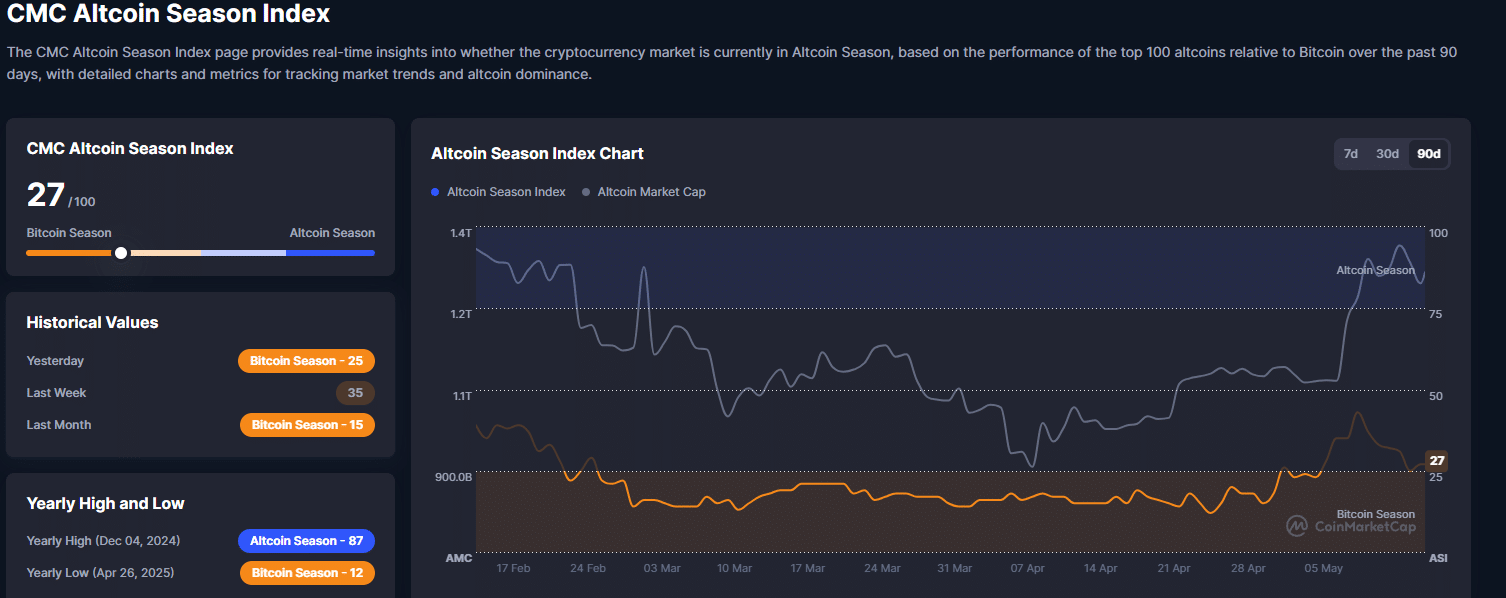Click the Yearly High Altcoin Season 87 badge
The image size is (1506, 598).
coord(306,541)
